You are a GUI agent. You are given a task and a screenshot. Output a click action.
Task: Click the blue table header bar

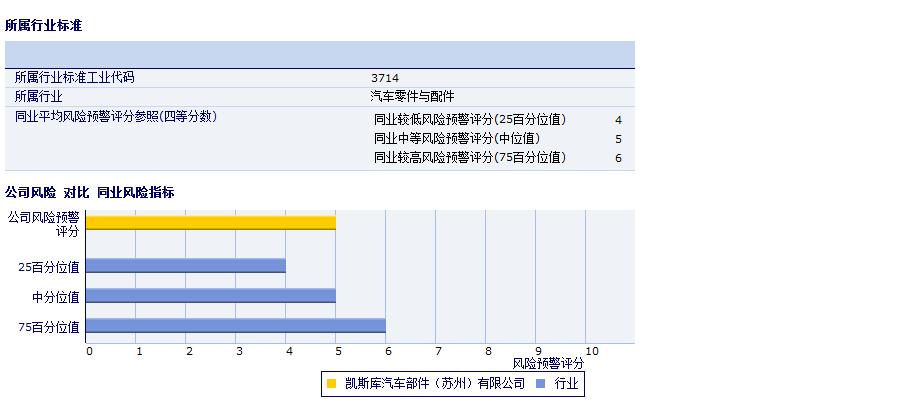[320, 54]
